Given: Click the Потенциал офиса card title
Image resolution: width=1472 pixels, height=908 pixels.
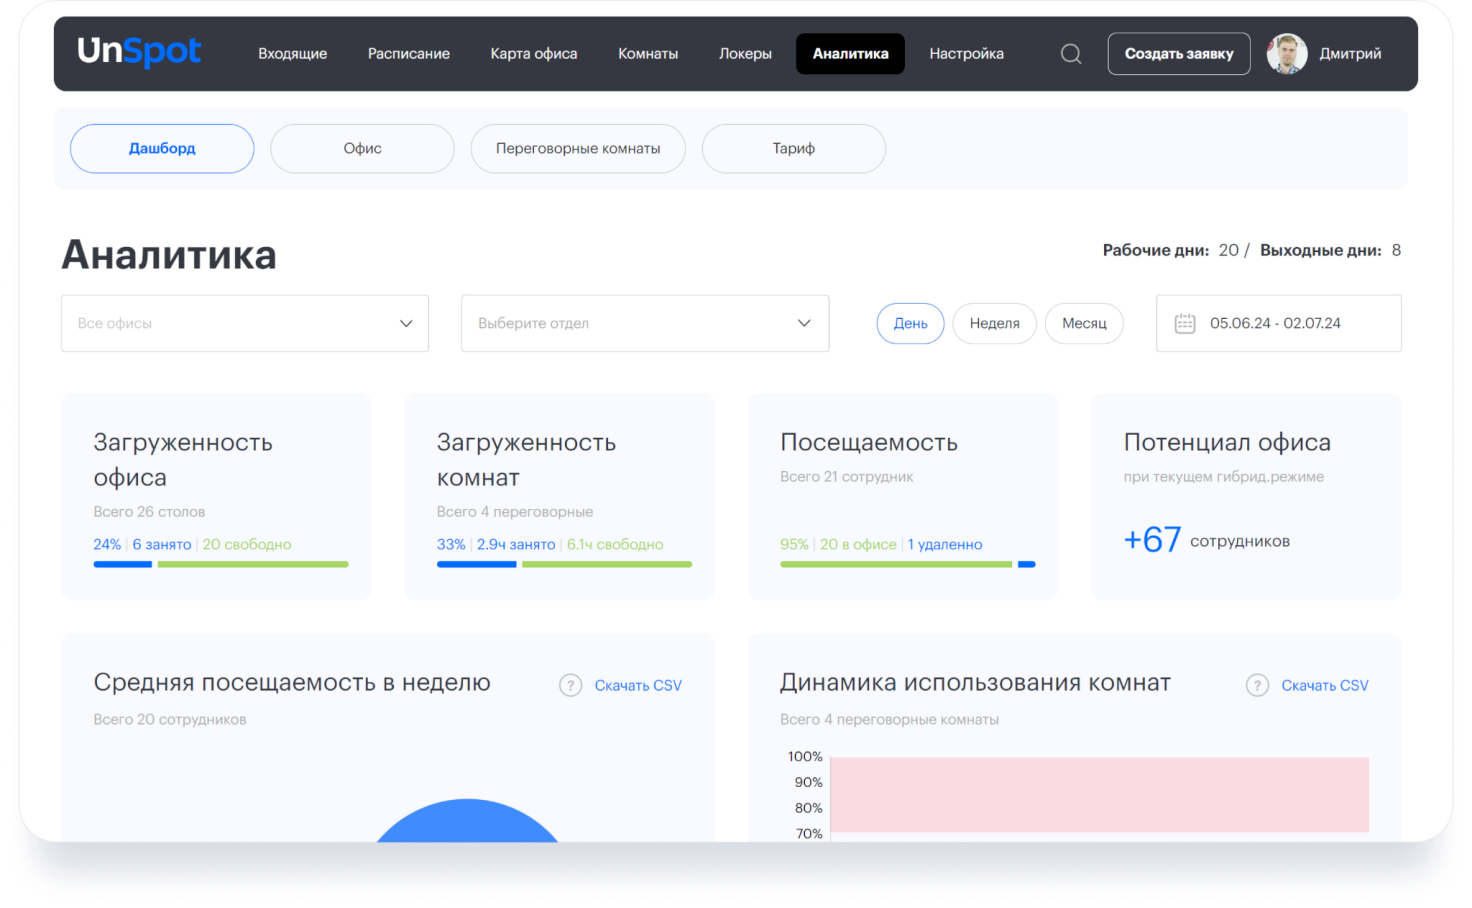Looking at the screenshot, I should pos(1227,442).
